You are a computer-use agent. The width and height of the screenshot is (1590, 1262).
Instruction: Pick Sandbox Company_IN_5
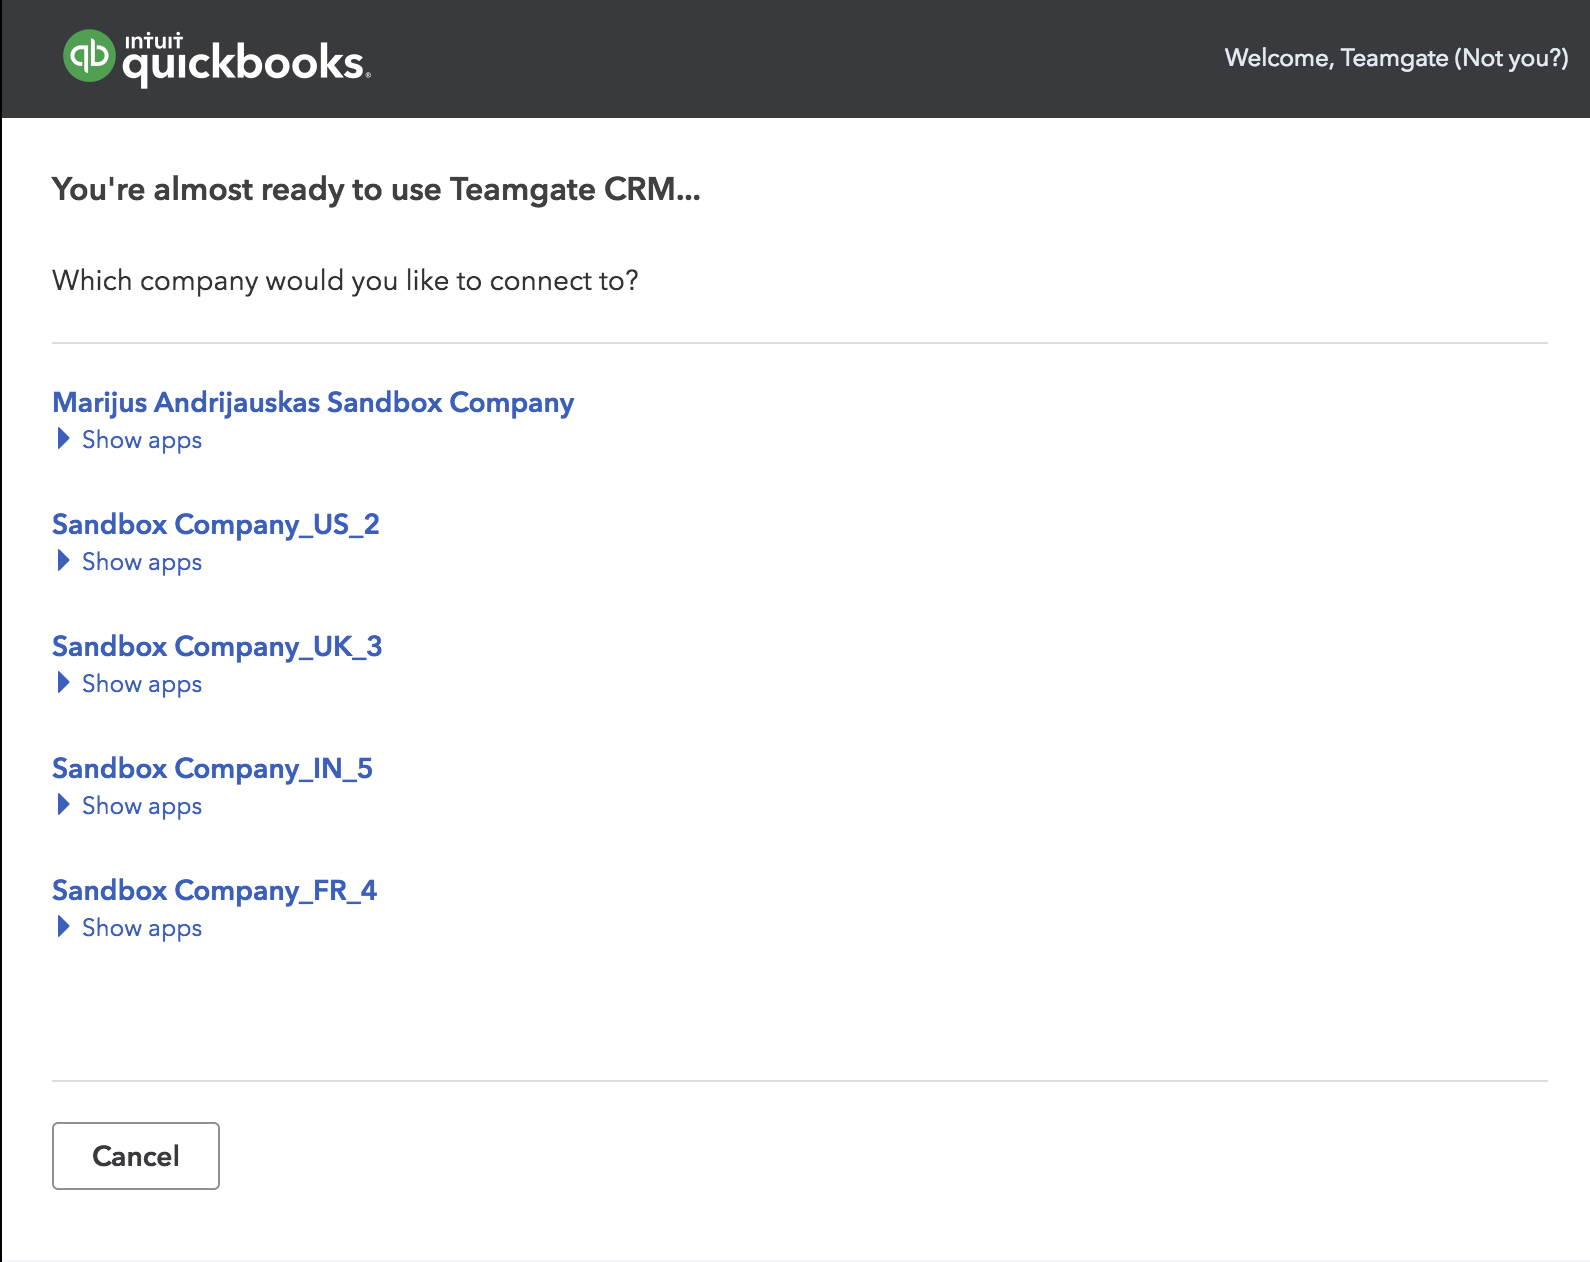coord(212,768)
